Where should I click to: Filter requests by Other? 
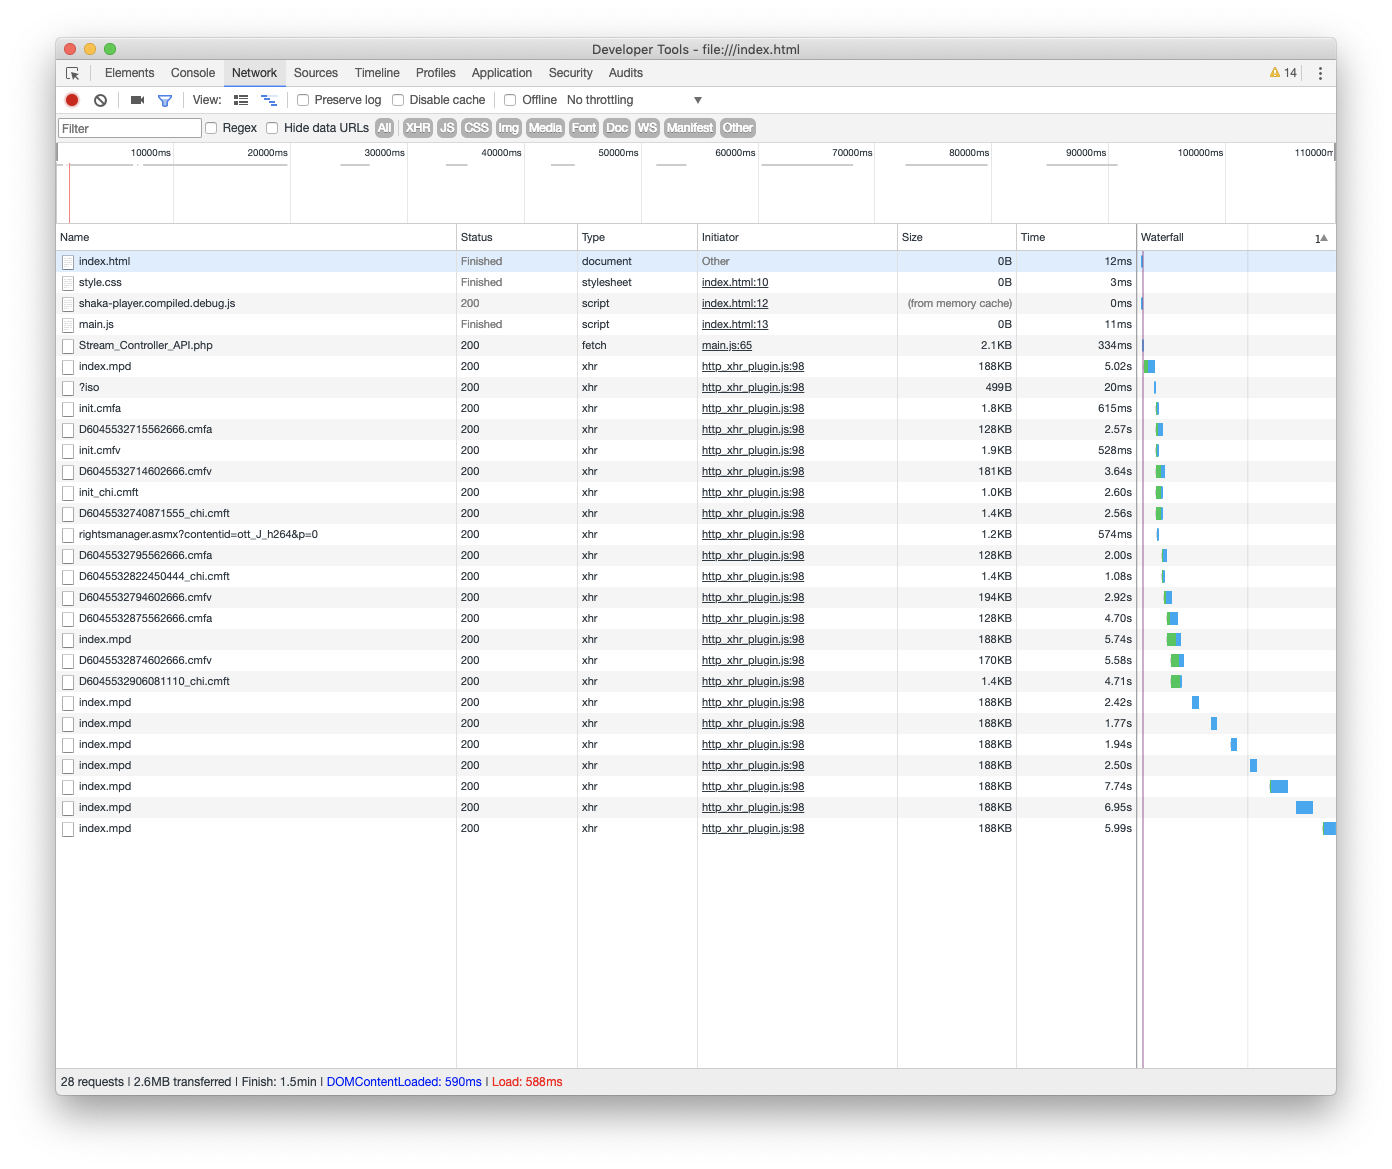pos(738,128)
